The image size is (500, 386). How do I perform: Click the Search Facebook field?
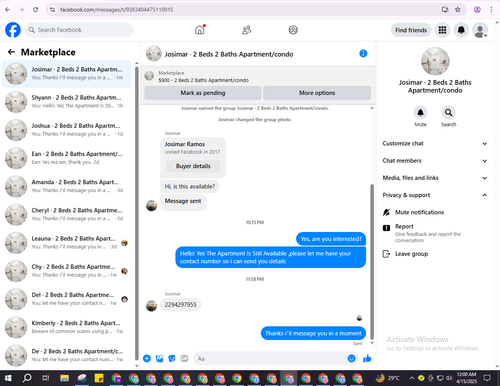click(x=79, y=30)
